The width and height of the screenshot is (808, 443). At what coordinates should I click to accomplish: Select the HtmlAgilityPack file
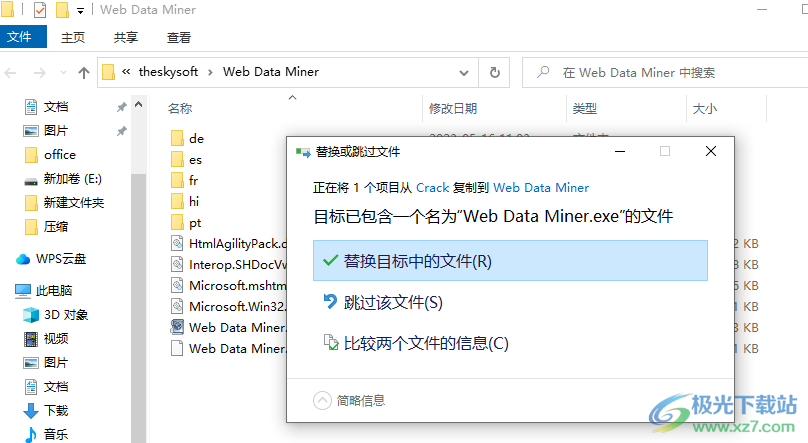coord(229,244)
